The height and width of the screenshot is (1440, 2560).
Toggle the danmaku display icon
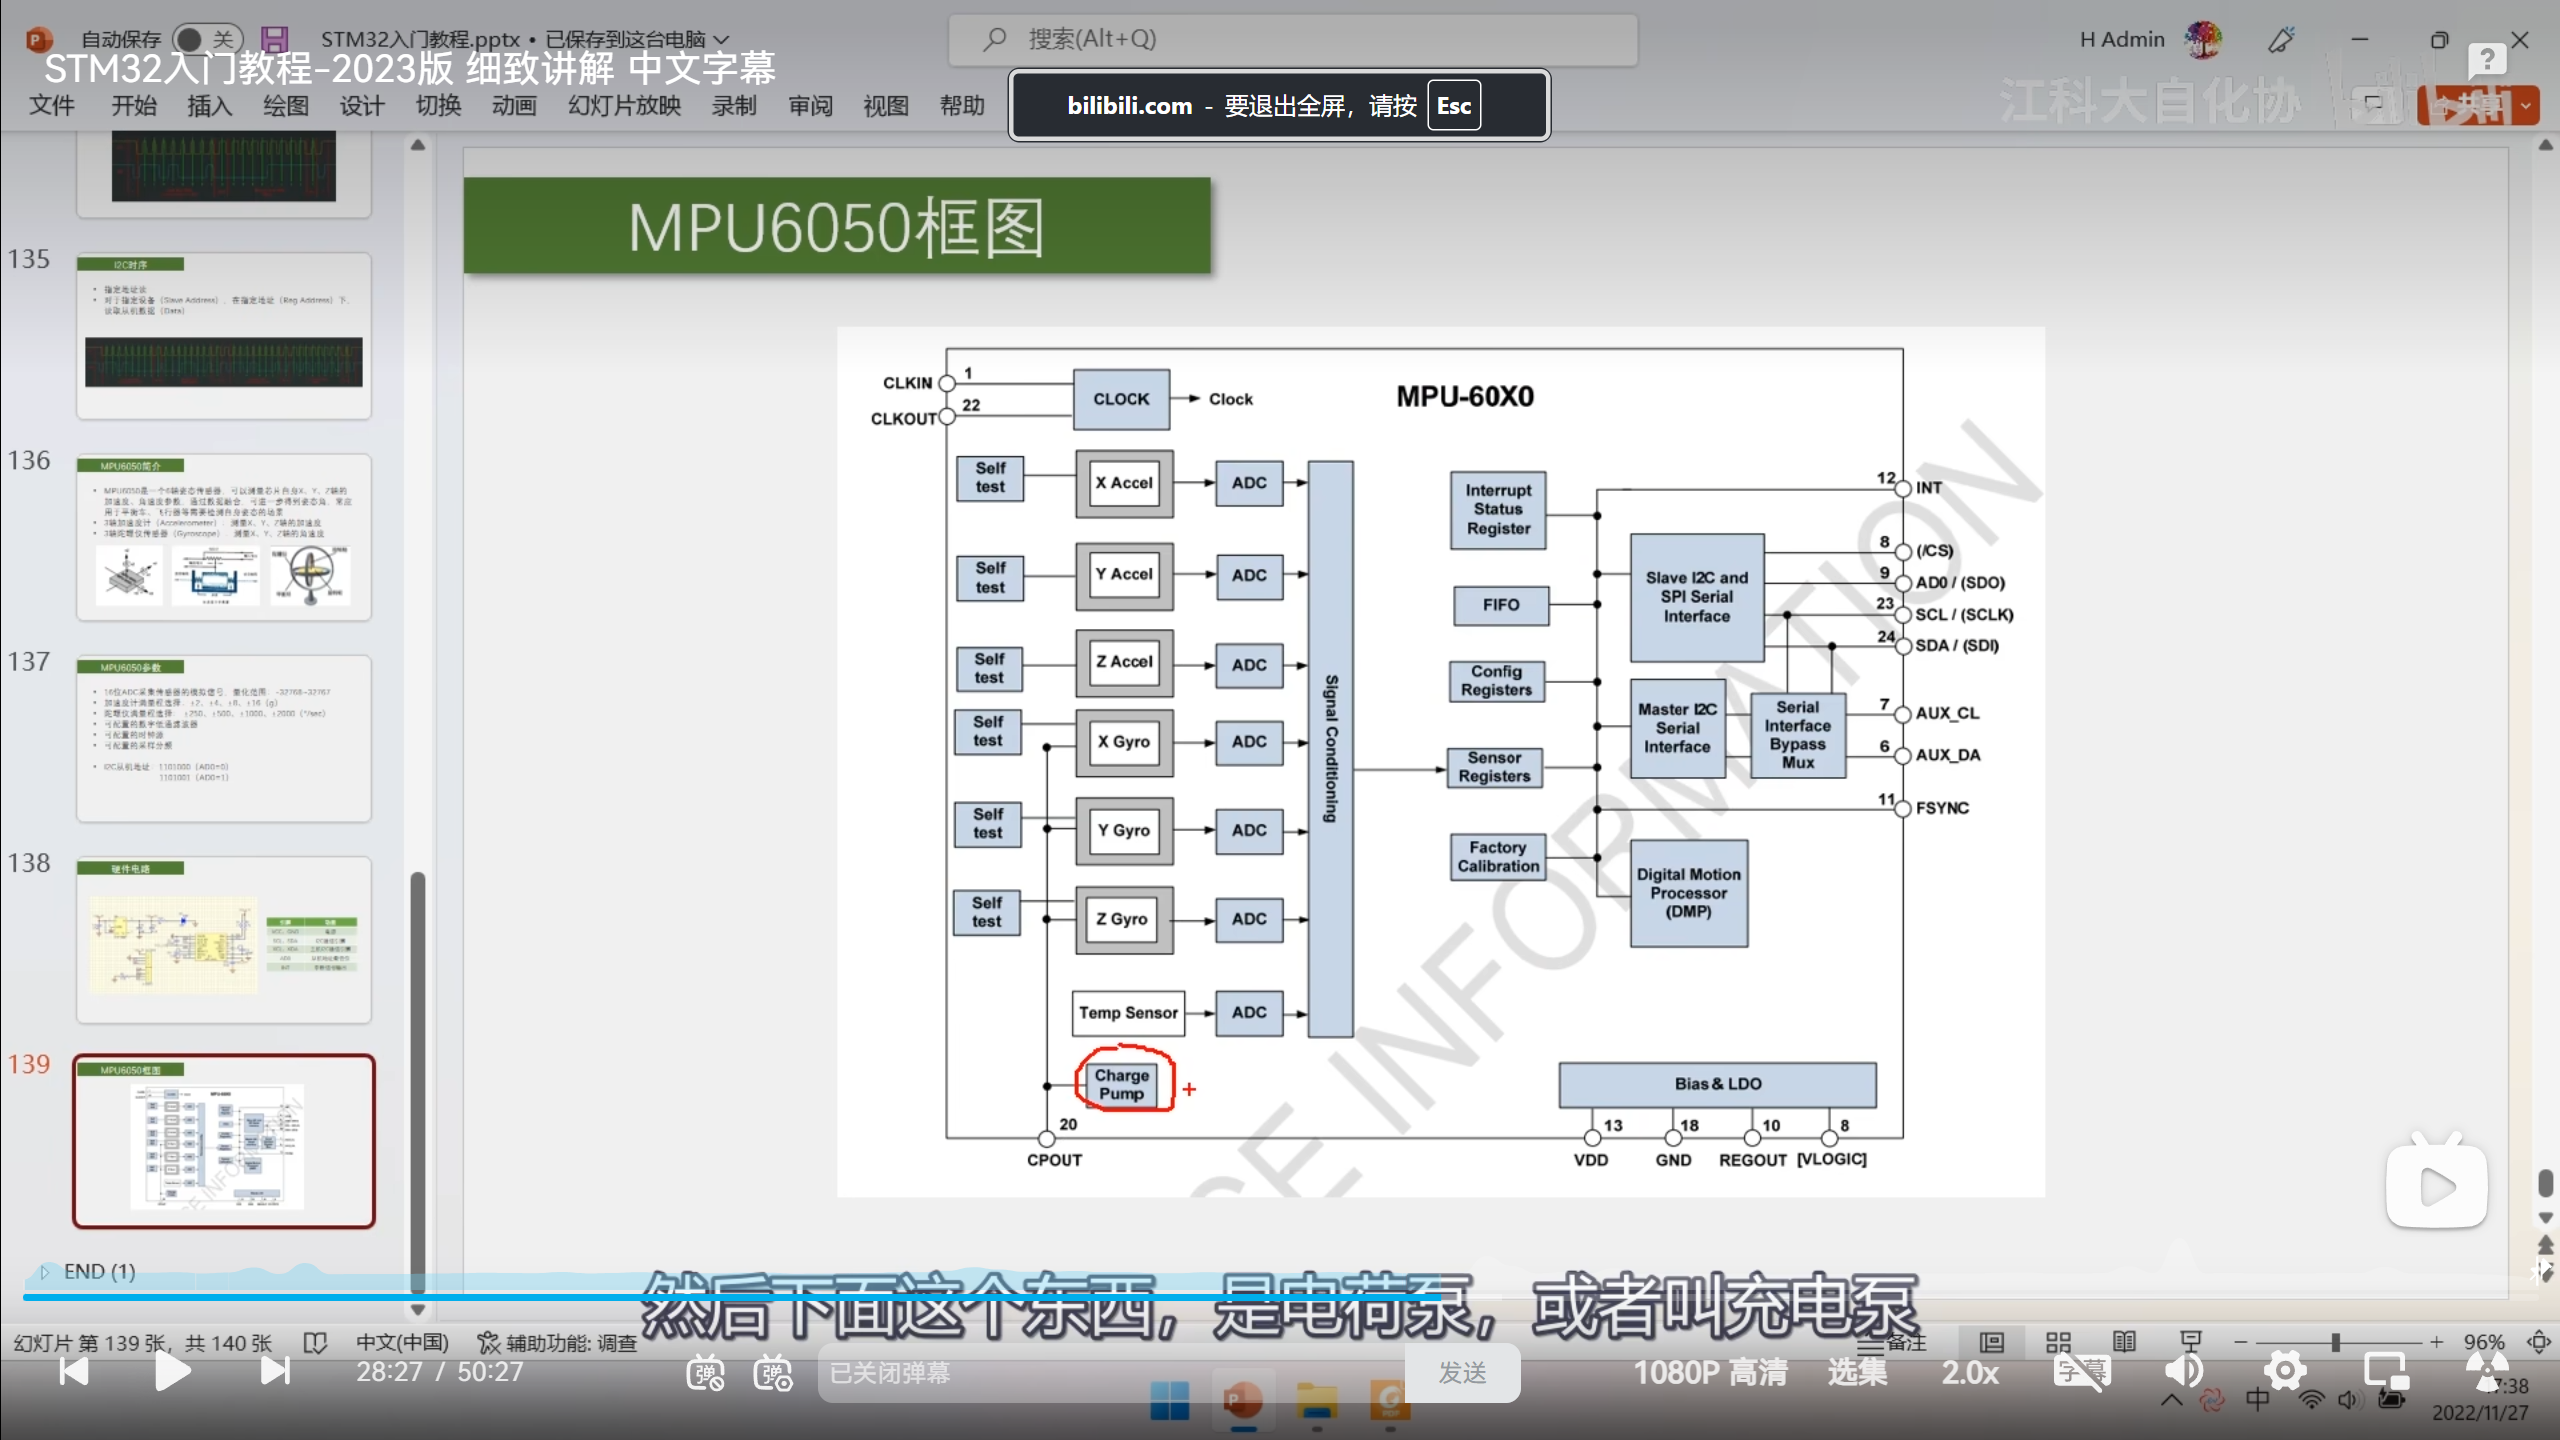(x=705, y=1373)
